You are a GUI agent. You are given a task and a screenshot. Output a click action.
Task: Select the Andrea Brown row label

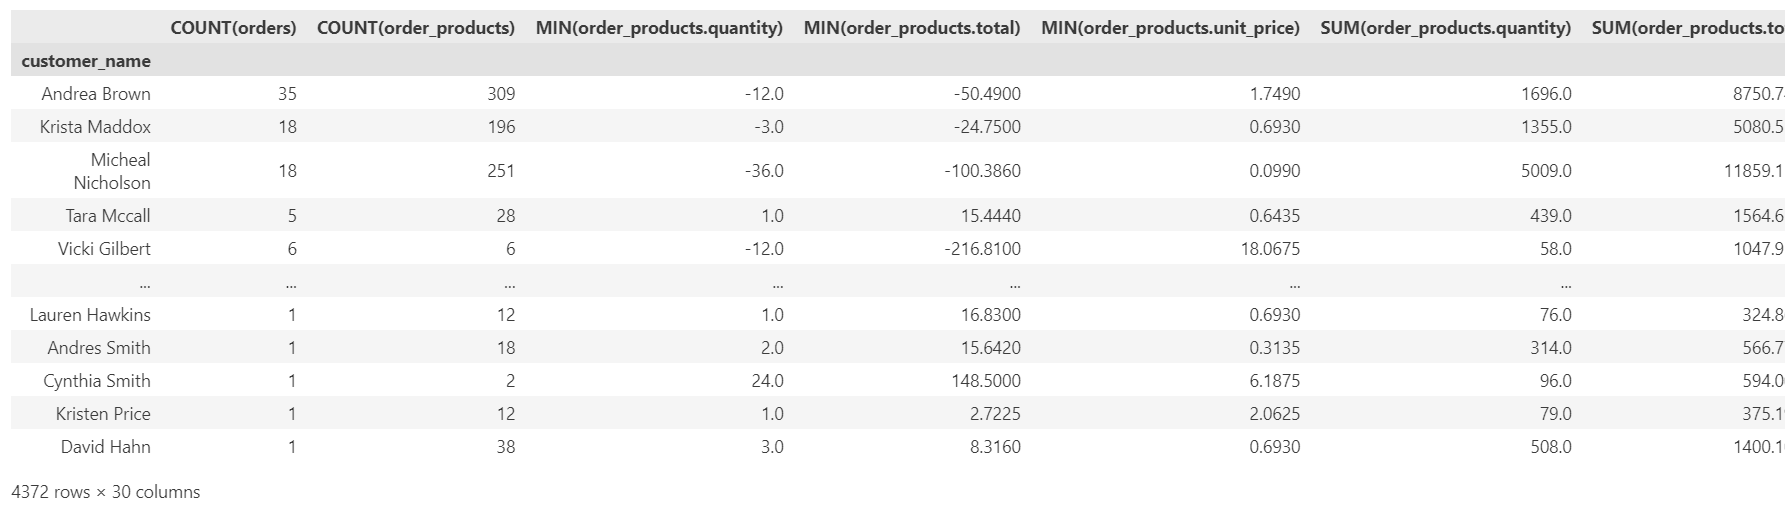[96, 94]
